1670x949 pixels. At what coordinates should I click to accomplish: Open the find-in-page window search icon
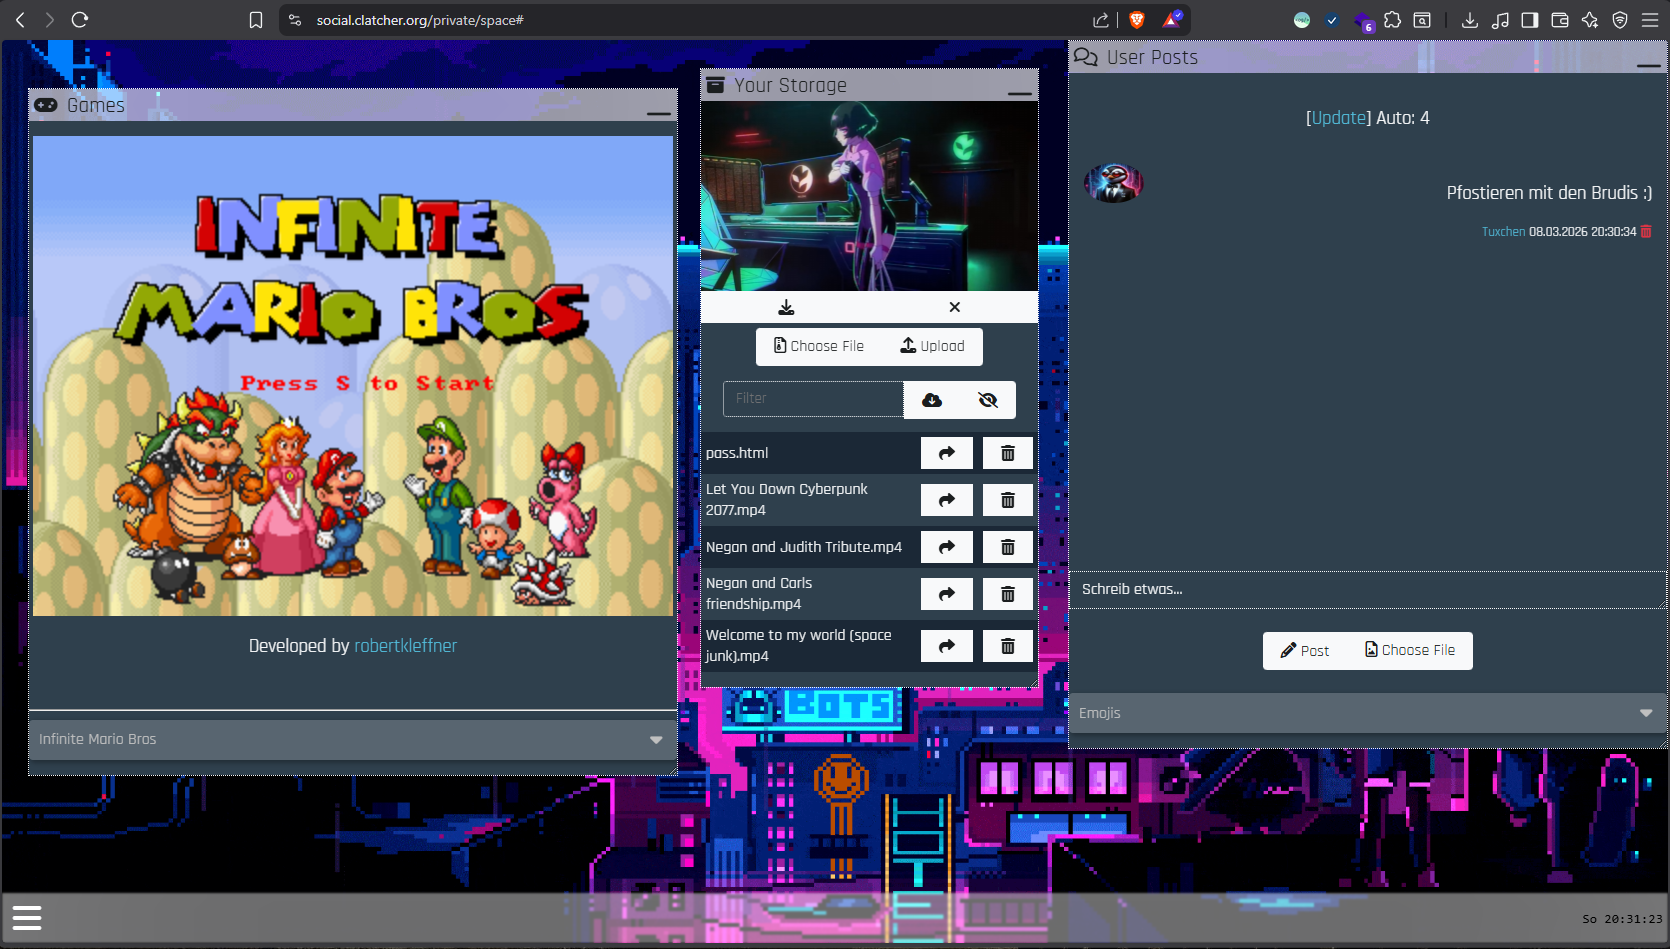[1422, 20]
